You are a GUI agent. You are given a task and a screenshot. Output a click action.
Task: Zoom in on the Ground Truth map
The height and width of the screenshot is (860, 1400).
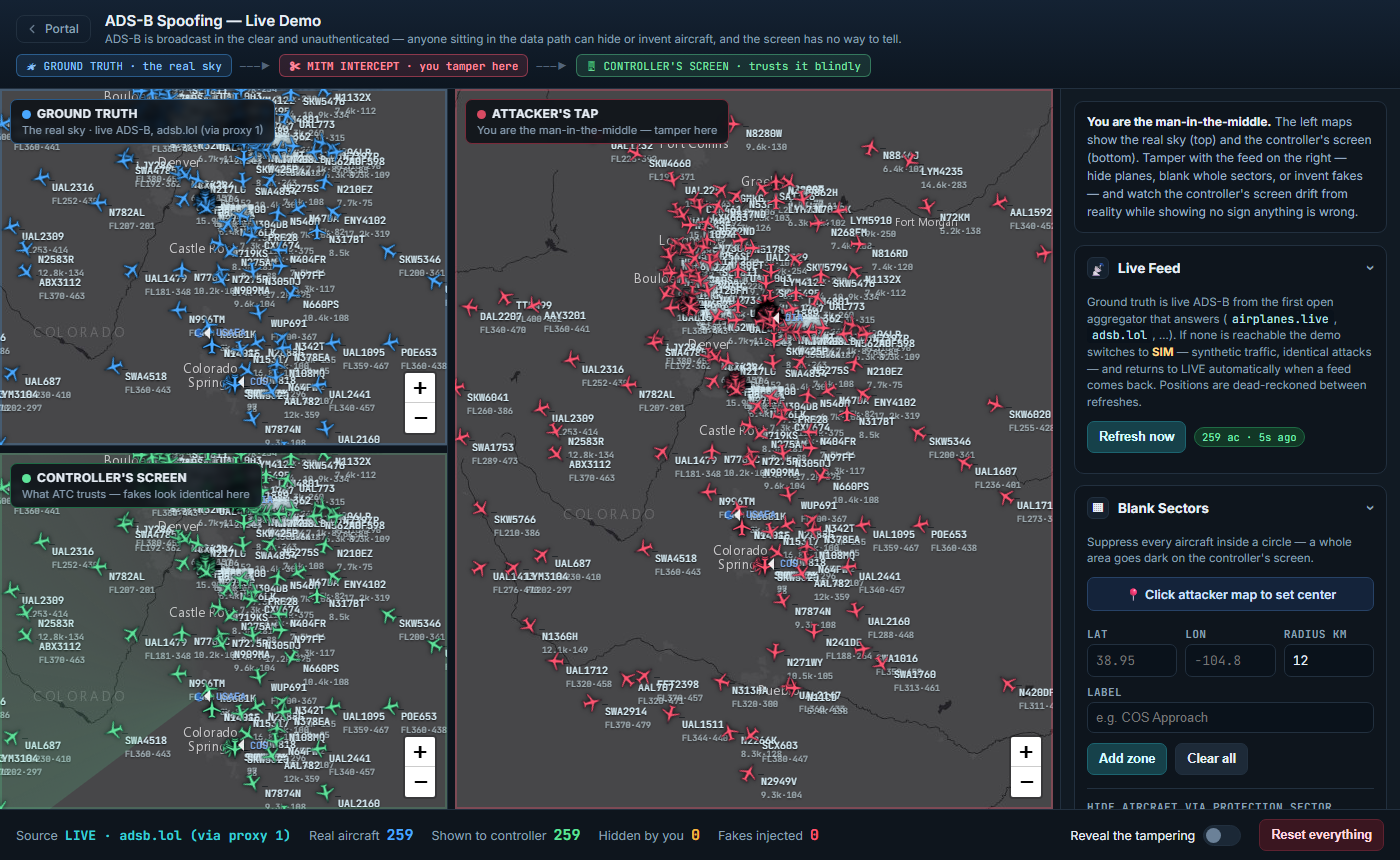[x=420, y=388]
